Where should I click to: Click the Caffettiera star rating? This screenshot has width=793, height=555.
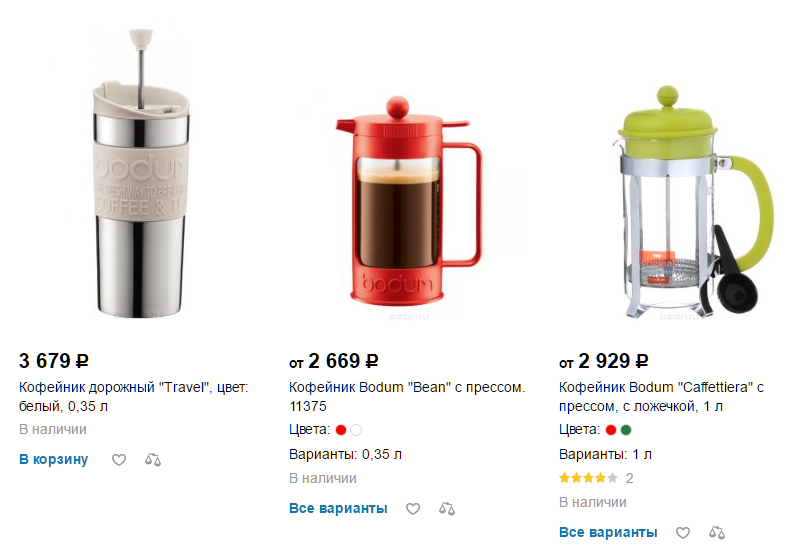[588, 478]
